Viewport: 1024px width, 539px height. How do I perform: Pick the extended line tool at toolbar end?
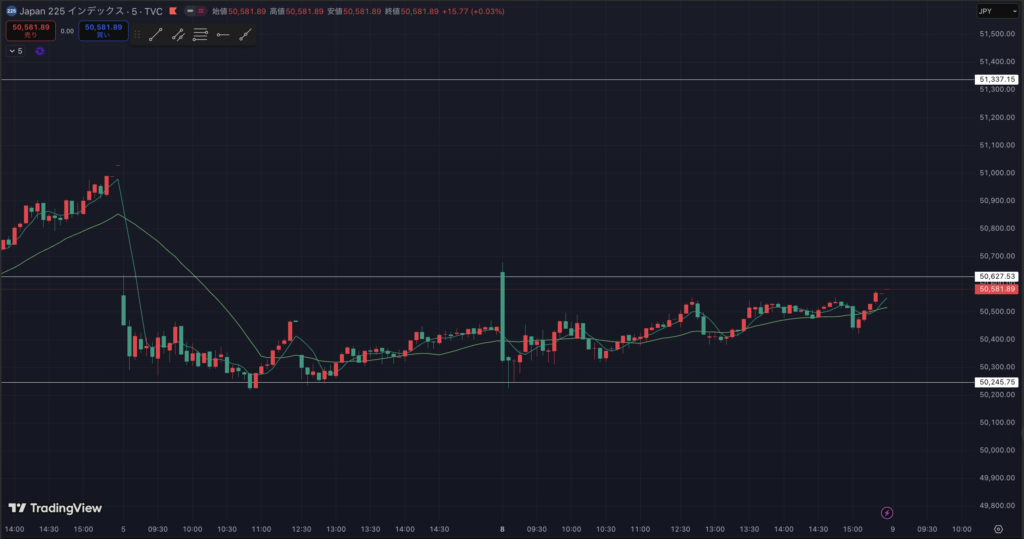[x=244, y=34]
